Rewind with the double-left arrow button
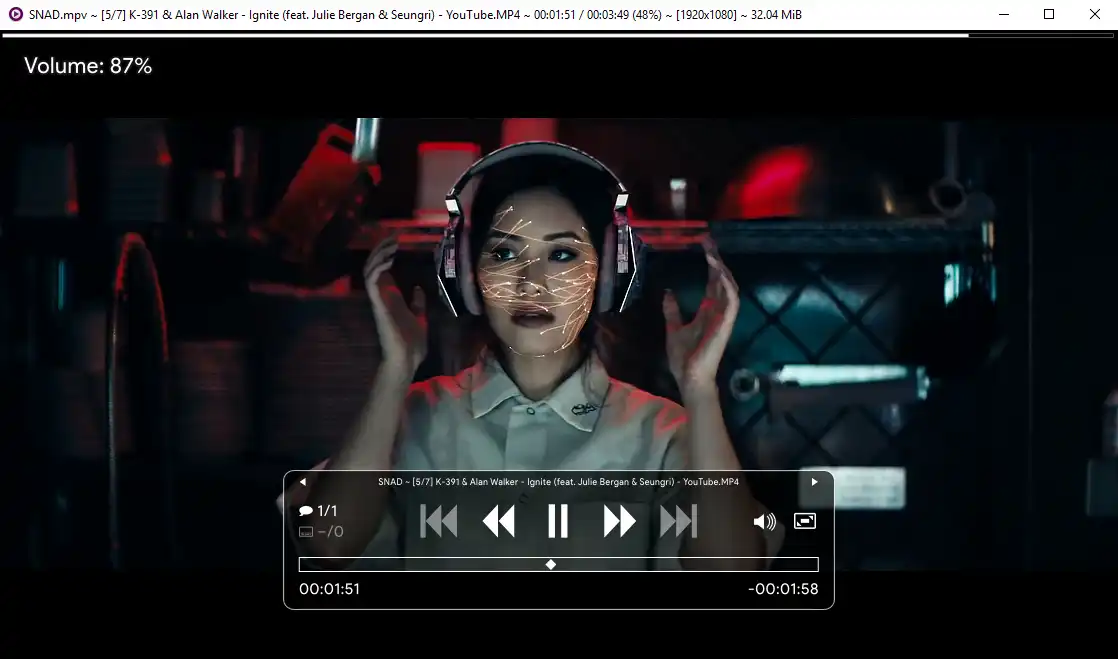 coord(498,521)
